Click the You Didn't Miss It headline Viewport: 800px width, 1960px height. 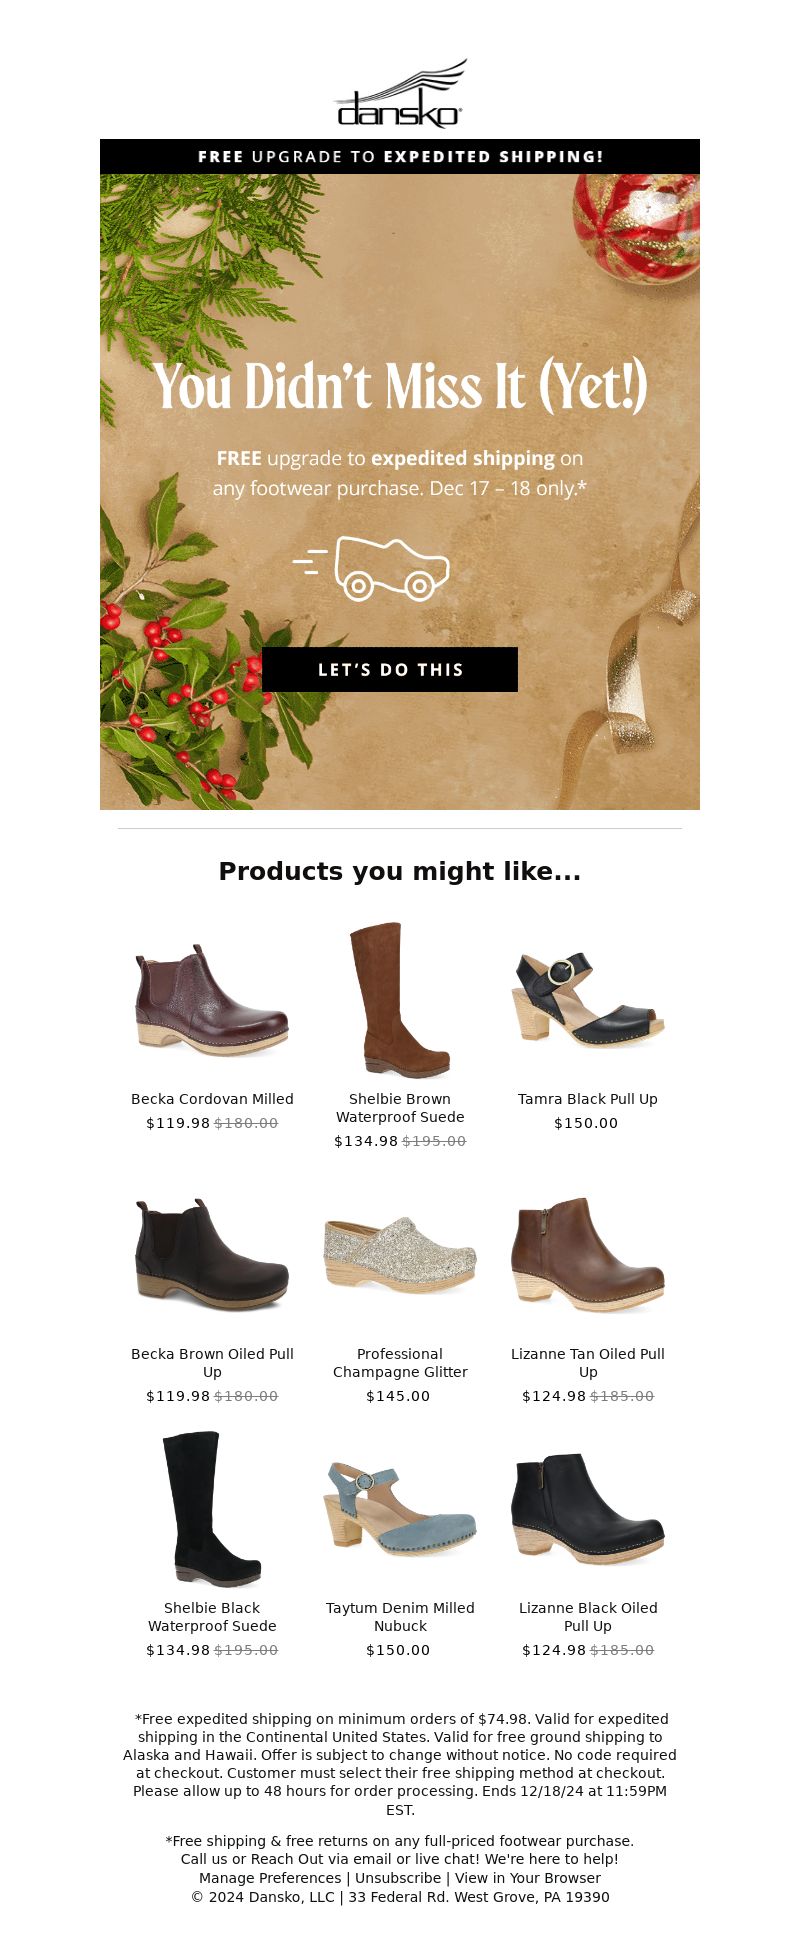[x=400, y=386]
